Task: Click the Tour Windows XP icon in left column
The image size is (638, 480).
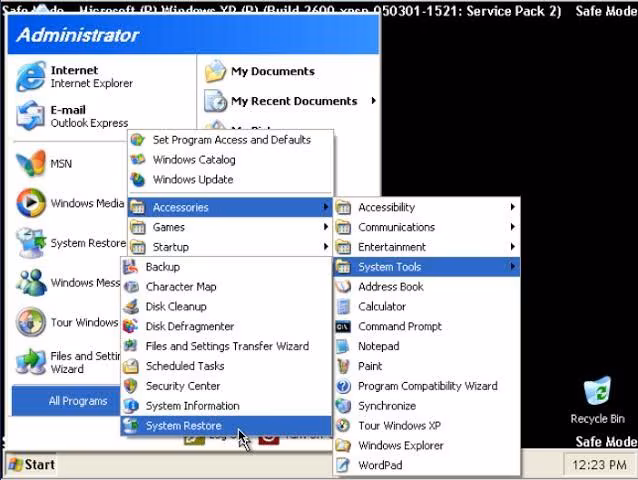Action: point(31,322)
